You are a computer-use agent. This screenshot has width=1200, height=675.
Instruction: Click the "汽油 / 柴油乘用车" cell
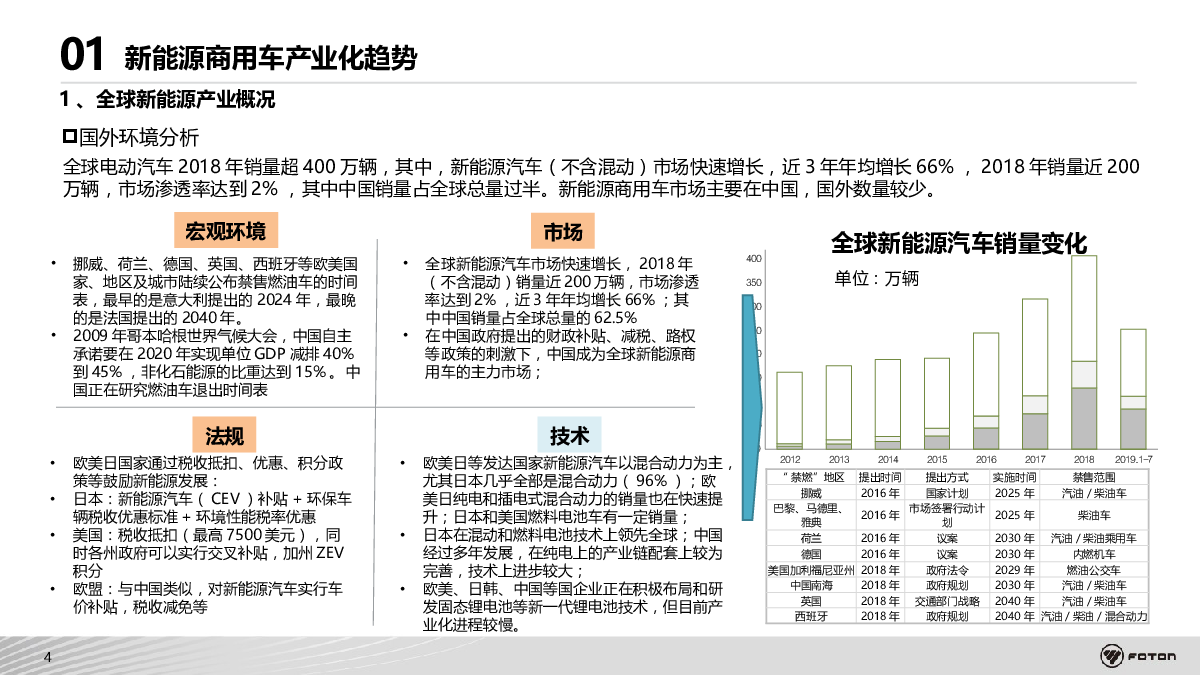(x=1093, y=538)
